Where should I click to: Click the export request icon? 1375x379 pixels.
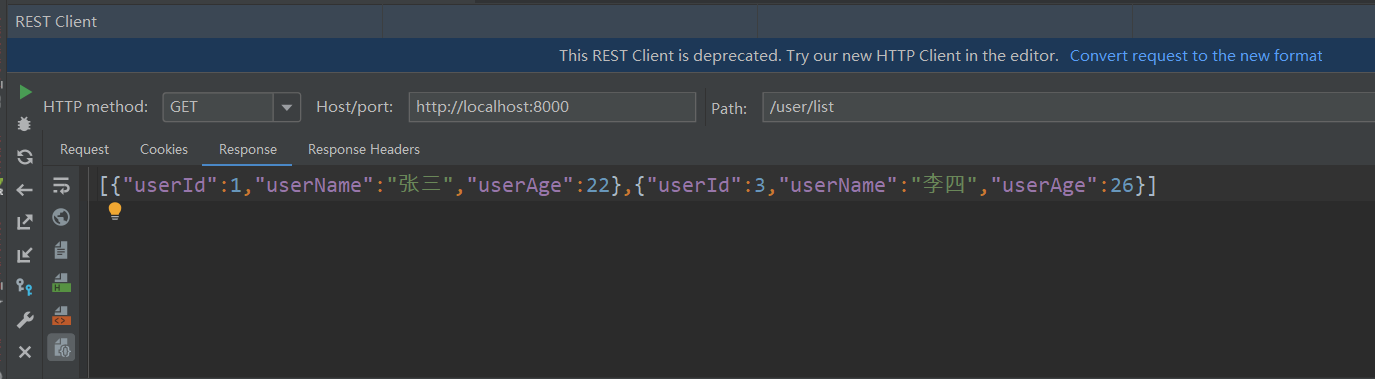pyautogui.click(x=25, y=222)
